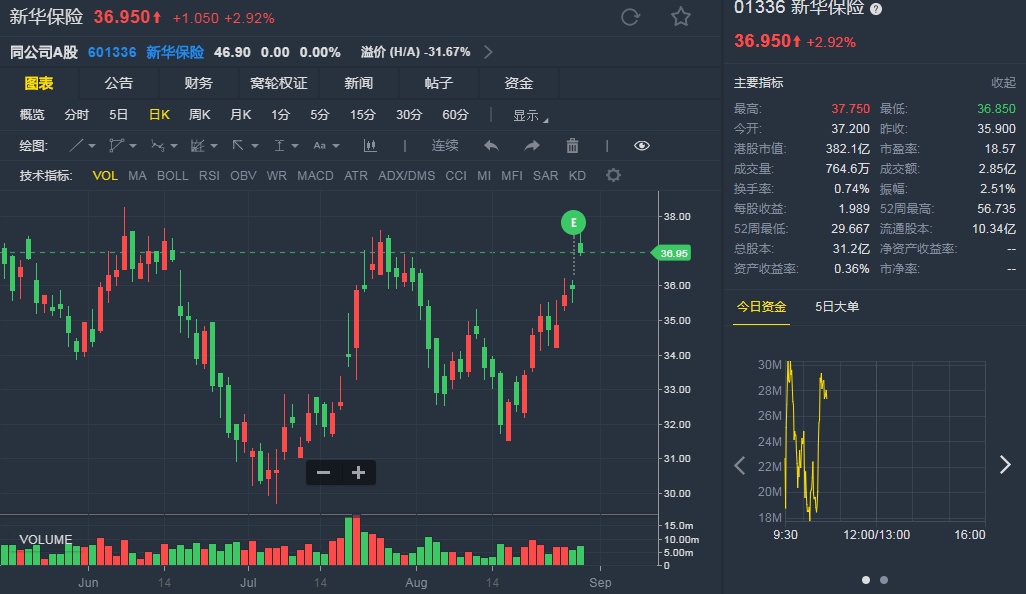Open the 601336 A-share stock link
1026x594 pixels.
point(112,52)
